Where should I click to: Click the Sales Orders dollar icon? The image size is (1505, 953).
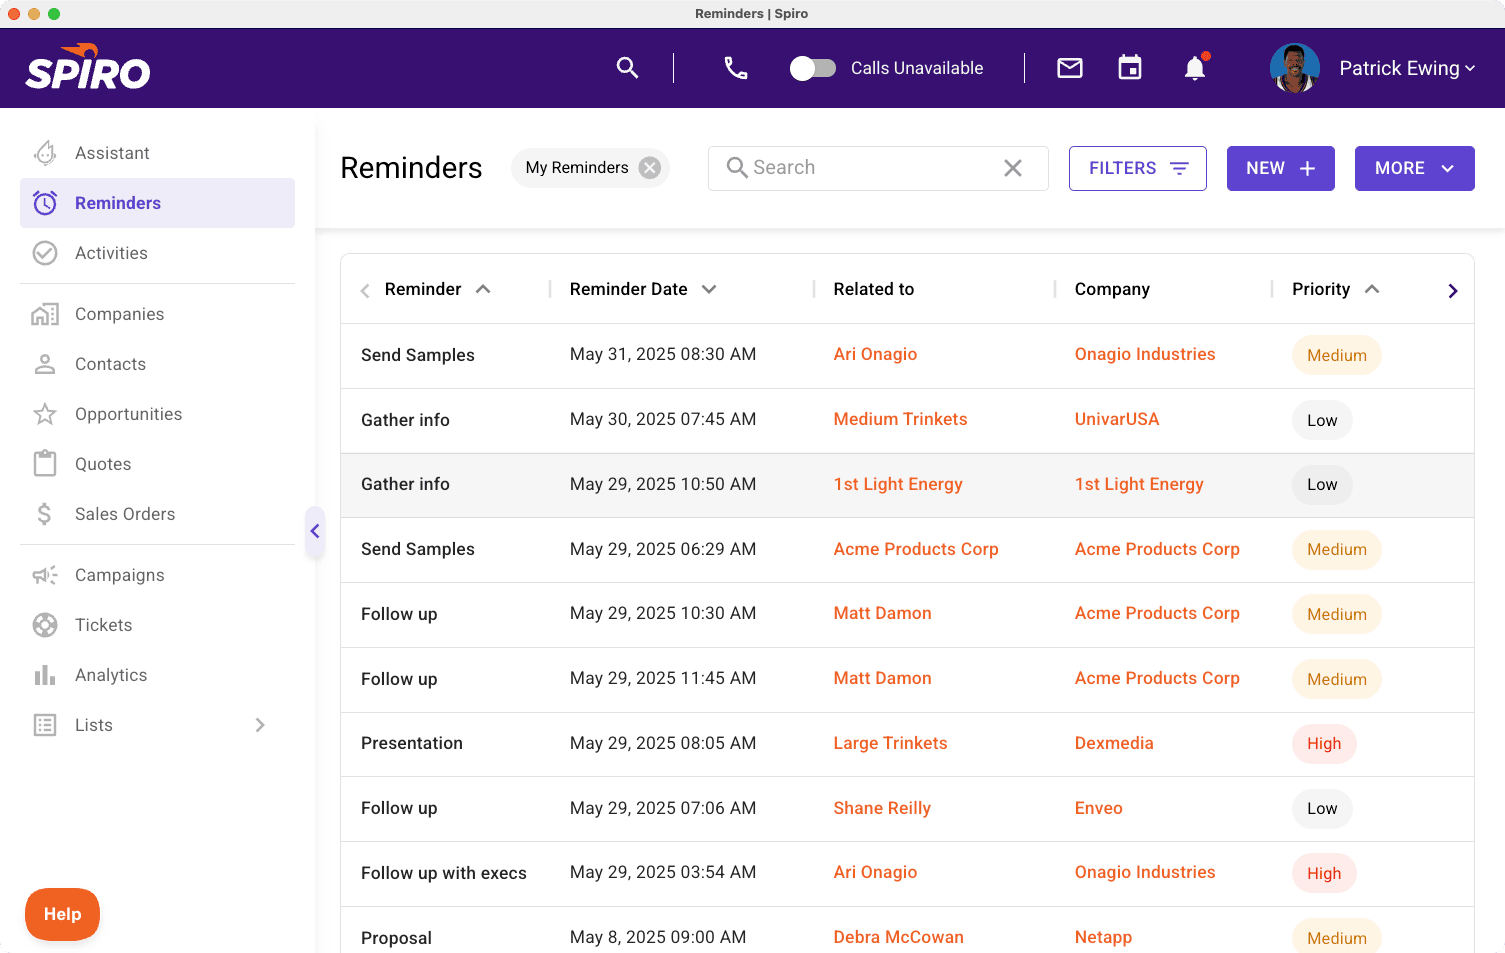45,514
